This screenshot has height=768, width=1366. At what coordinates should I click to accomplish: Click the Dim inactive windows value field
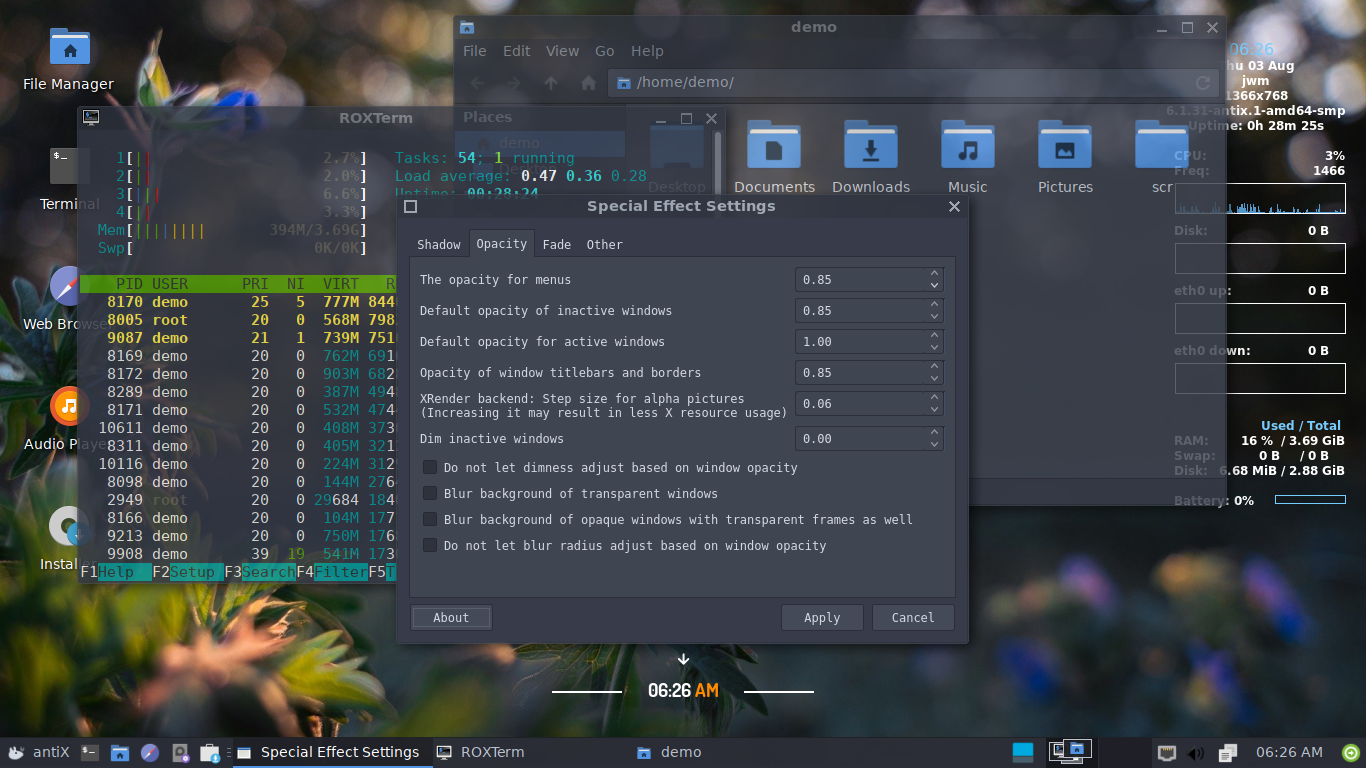pyautogui.click(x=861, y=439)
